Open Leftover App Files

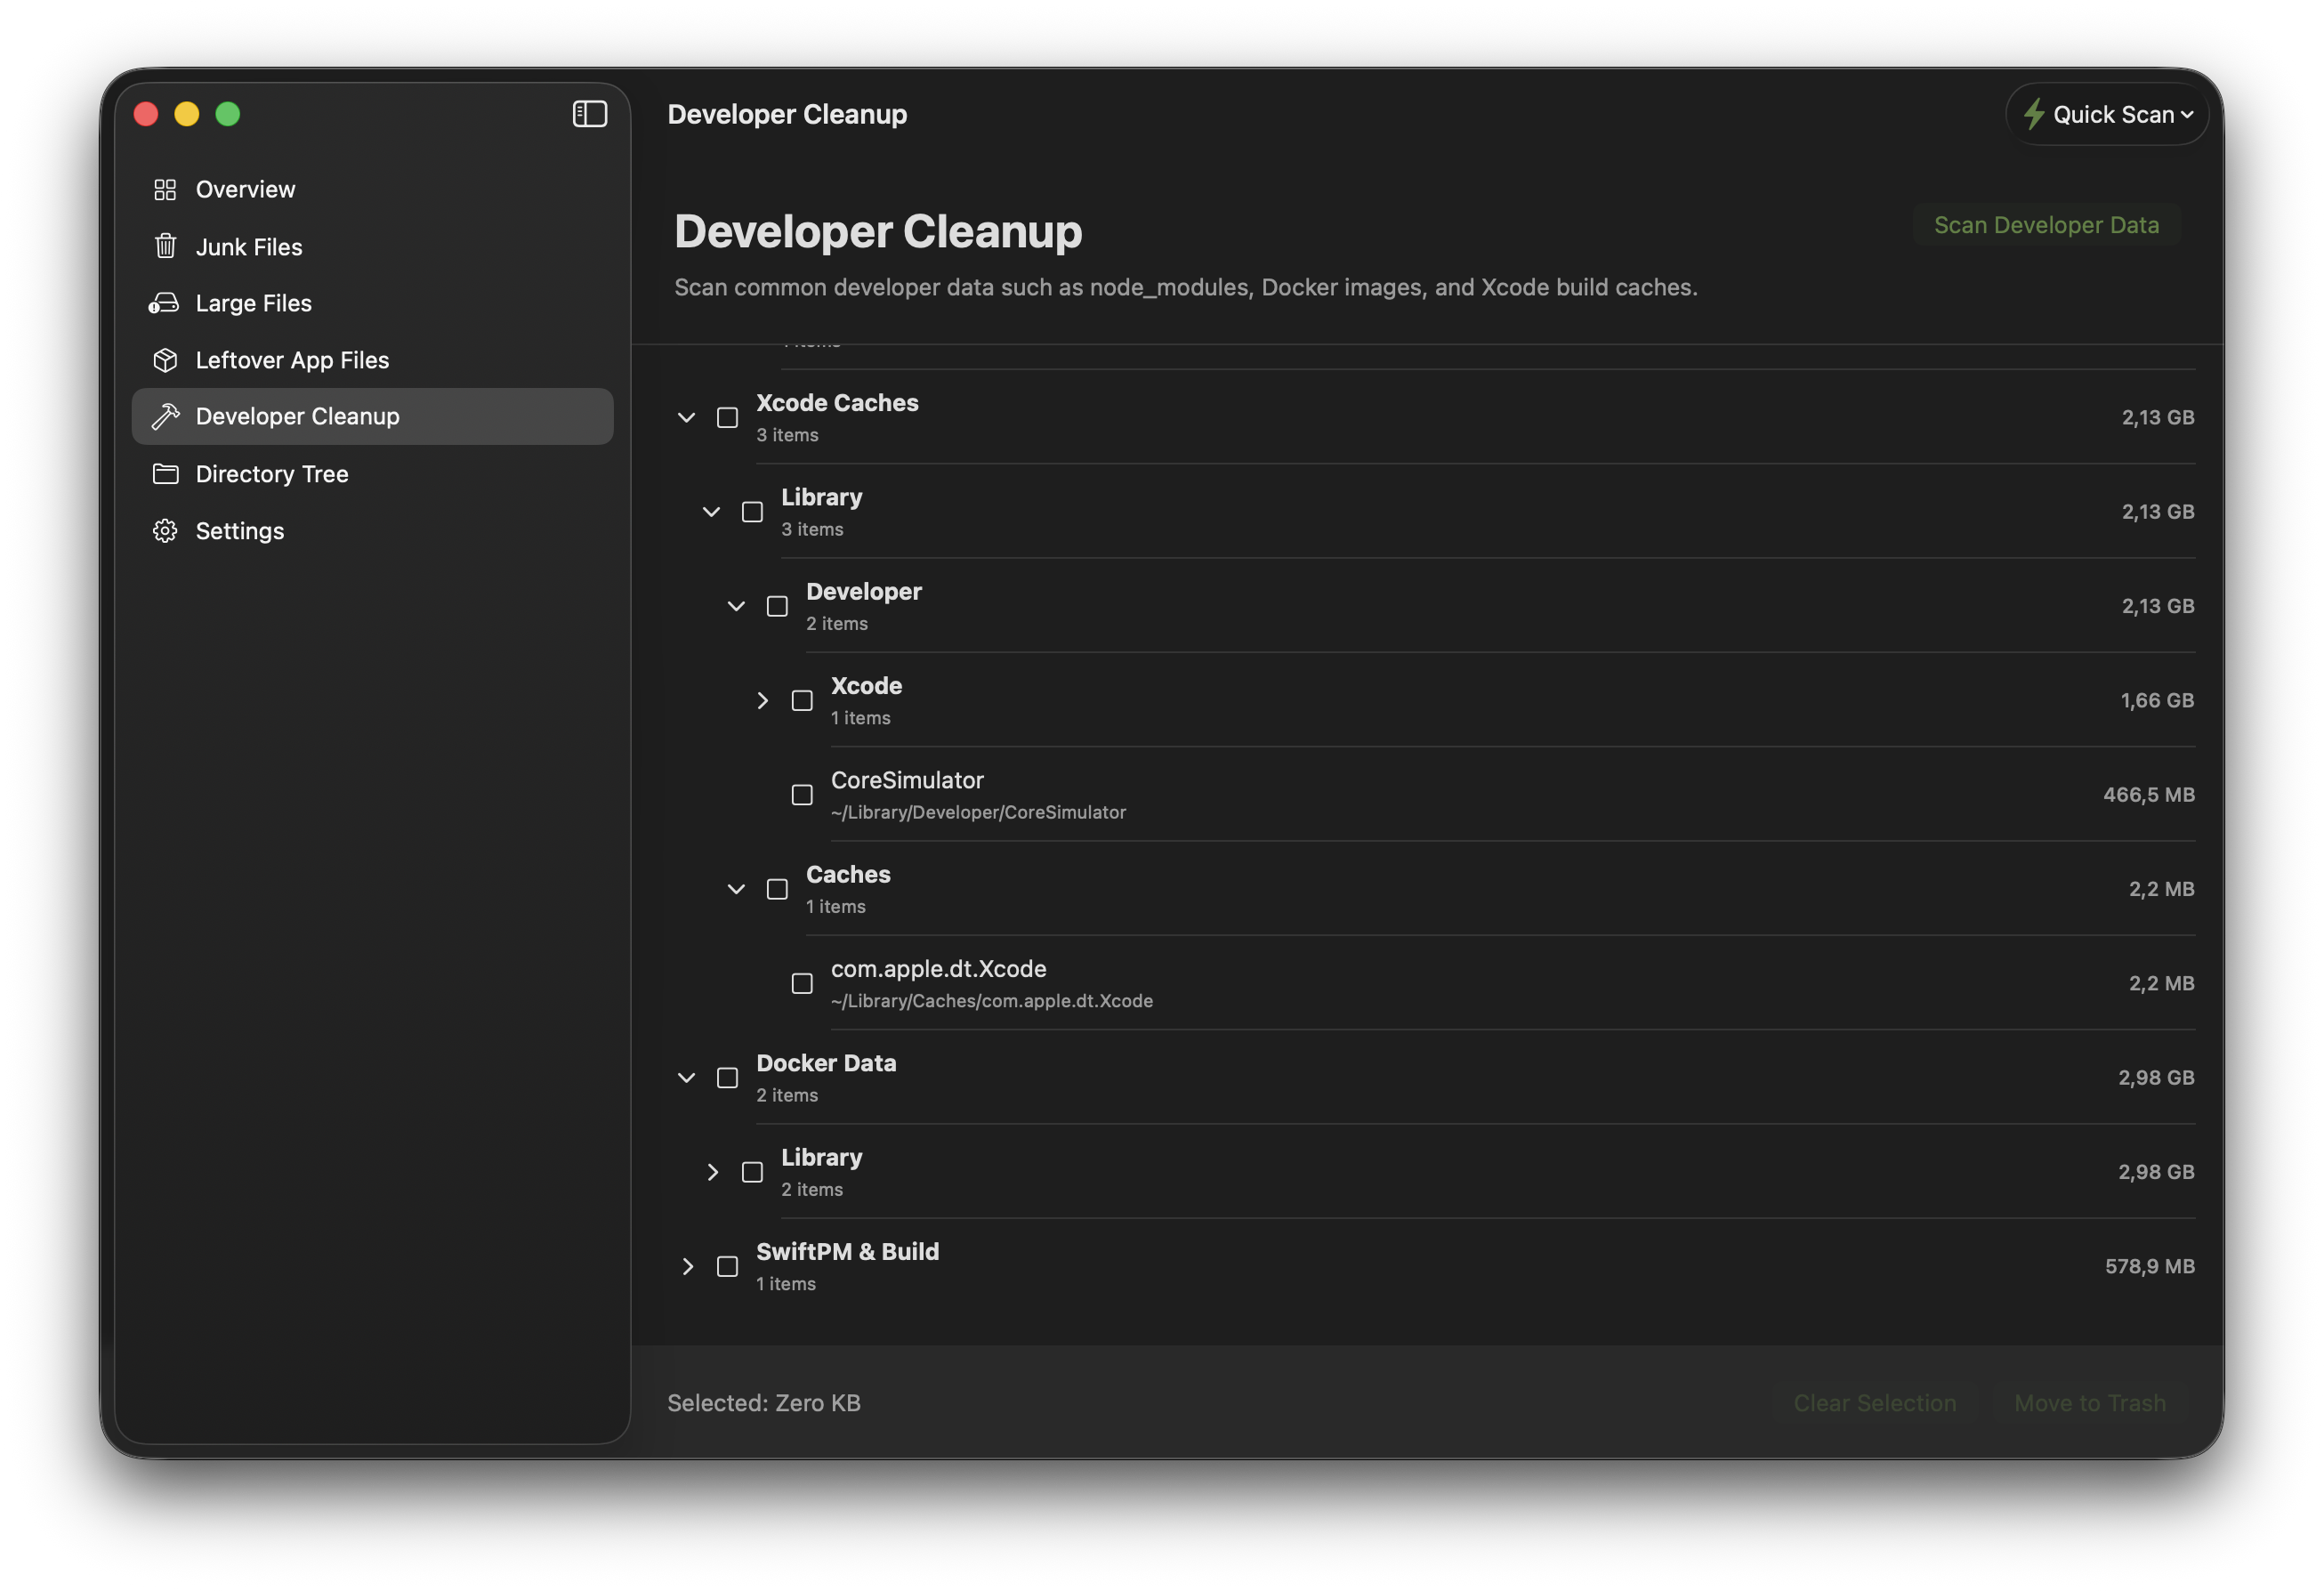point(372,360)
